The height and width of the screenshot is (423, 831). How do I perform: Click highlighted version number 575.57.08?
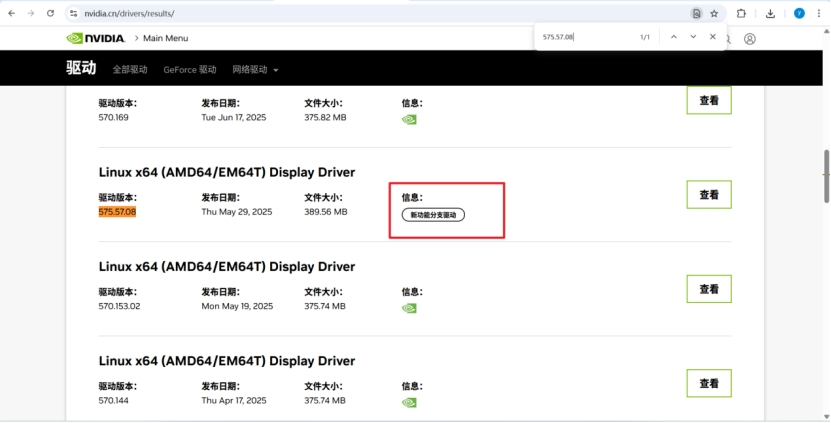tap(117, 212)
